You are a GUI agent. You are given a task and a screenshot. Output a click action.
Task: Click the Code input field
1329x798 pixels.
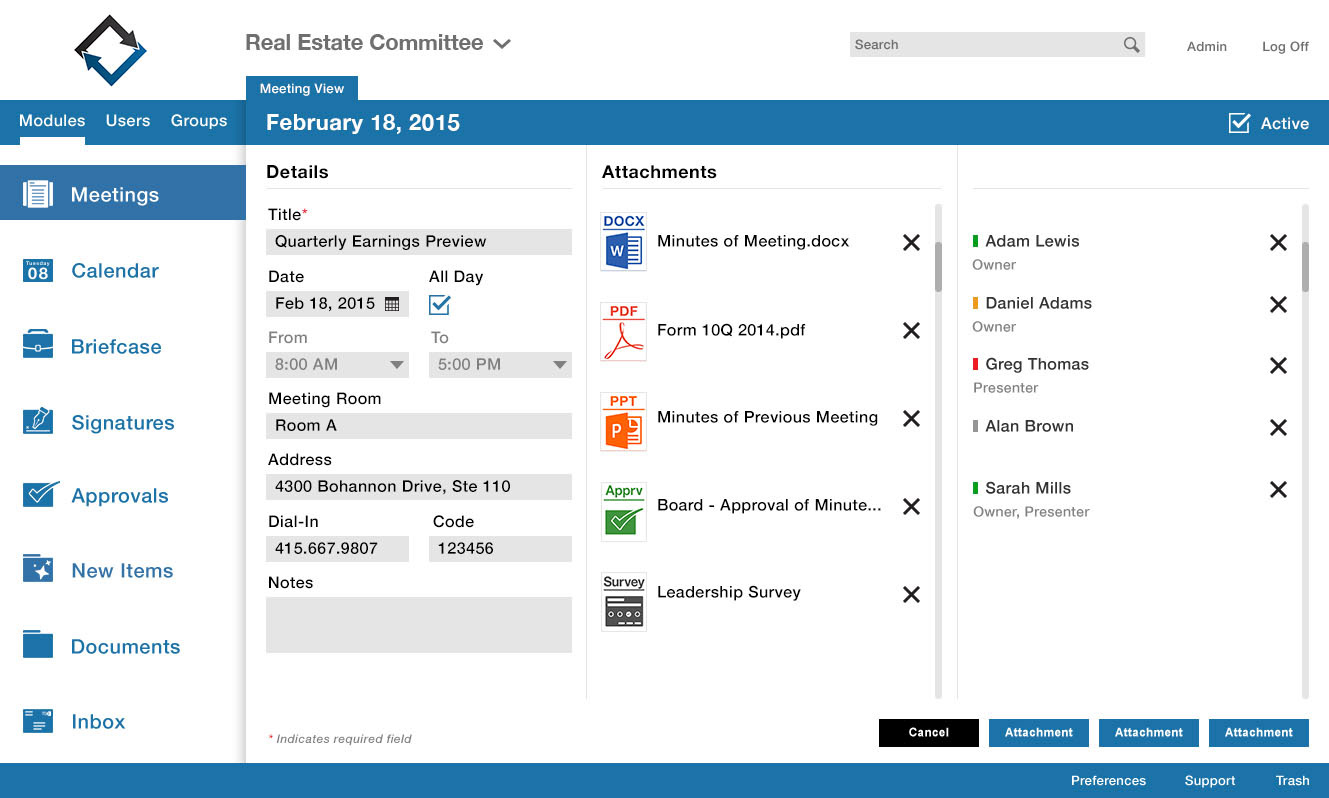(500, 548)
